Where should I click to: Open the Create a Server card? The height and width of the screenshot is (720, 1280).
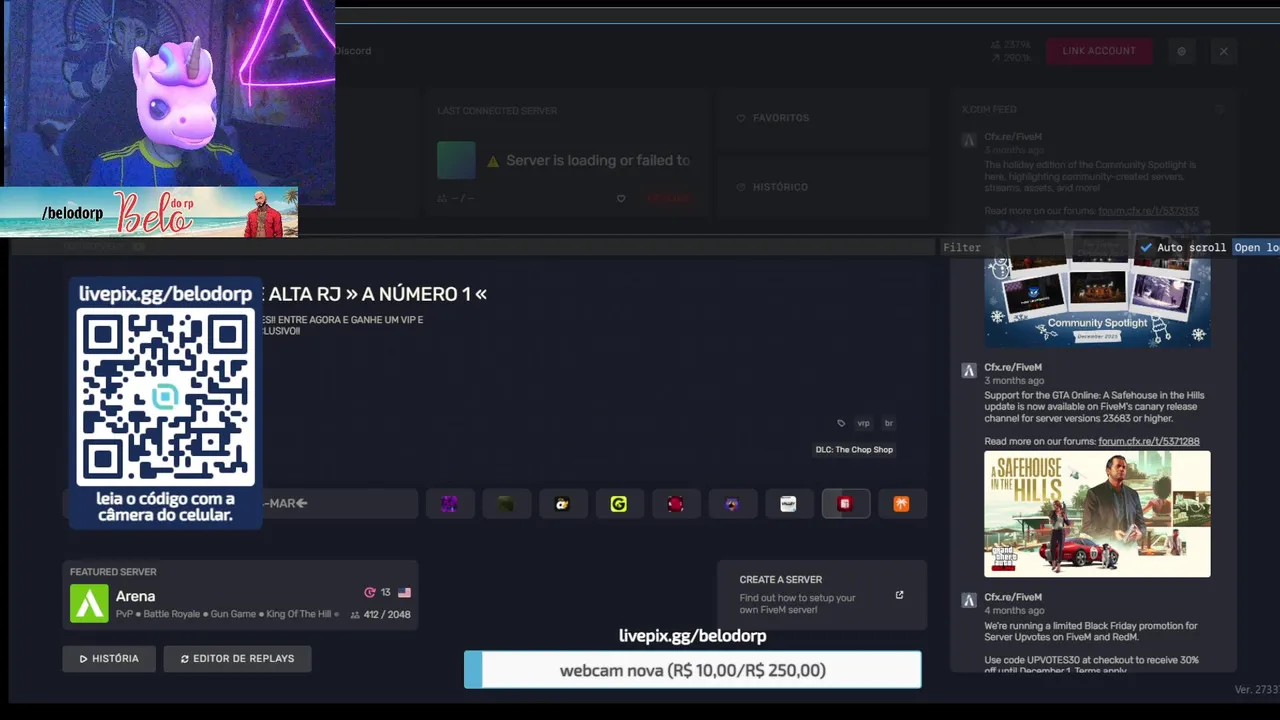(822, 594)
